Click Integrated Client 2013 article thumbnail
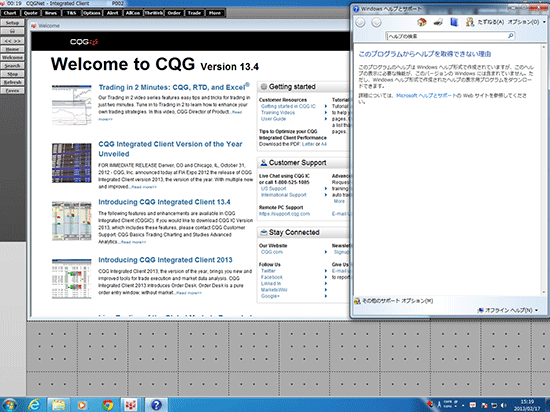Image resolution: width=550 pixels, height=412 pixels. pyautogui.click(x=72, y=279)
